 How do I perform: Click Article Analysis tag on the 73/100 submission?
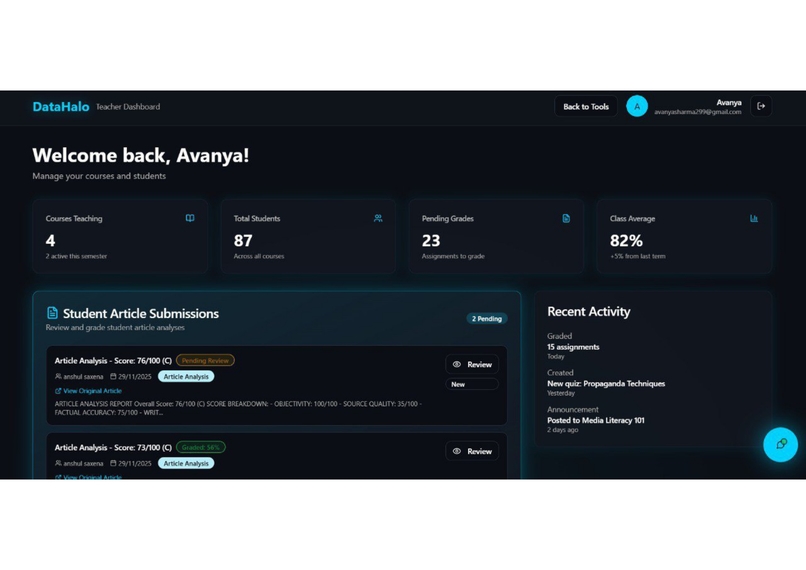tap(186, 463)
